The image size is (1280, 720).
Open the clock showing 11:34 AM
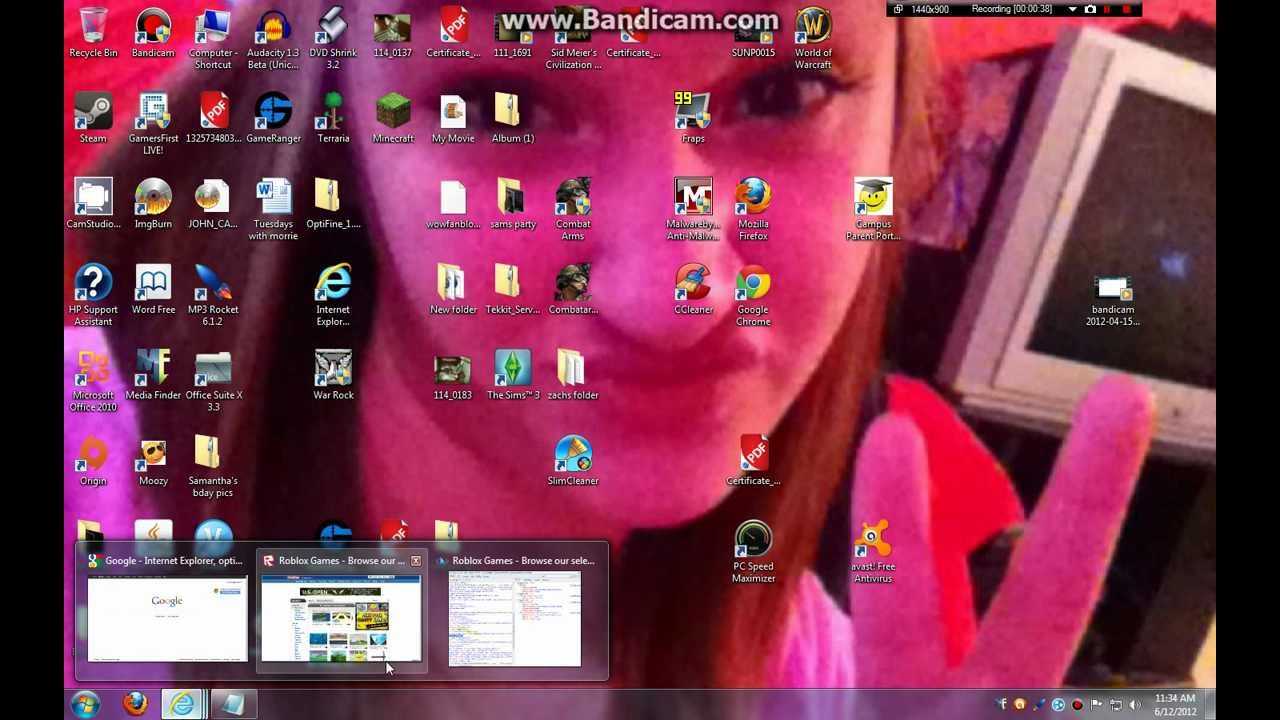1175,705
